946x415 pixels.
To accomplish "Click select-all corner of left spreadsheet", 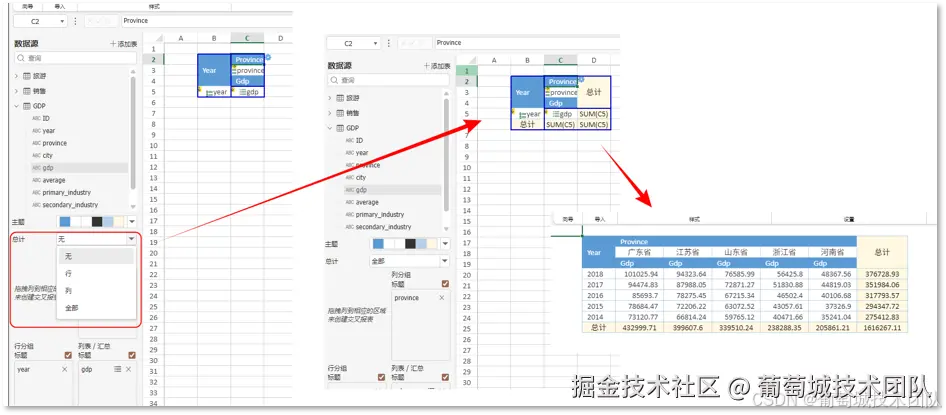I will (154, 39).
